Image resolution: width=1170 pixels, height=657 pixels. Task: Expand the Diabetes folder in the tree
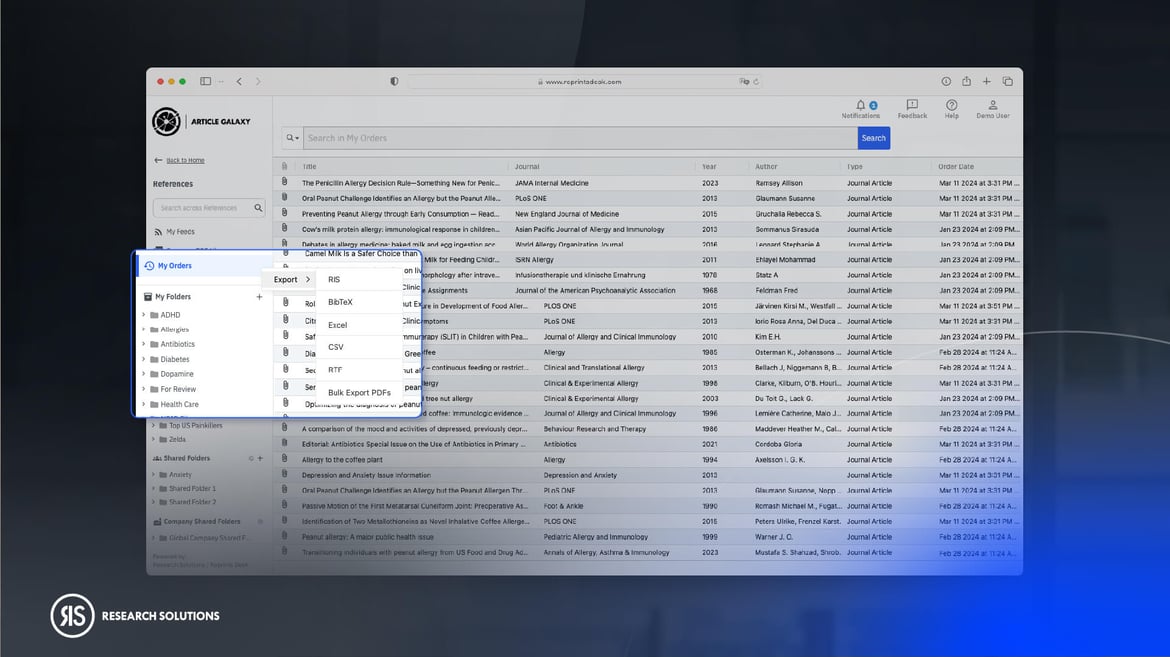144,359
